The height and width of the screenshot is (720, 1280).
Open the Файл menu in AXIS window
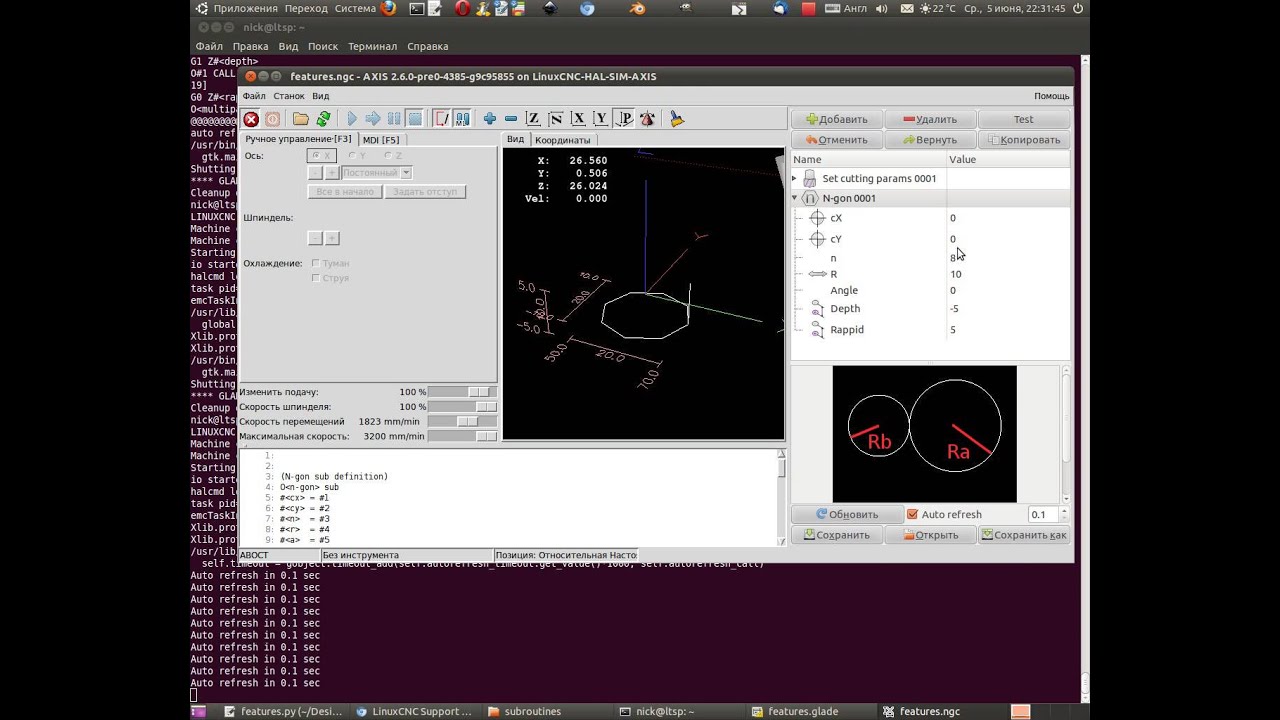(254, 96)
